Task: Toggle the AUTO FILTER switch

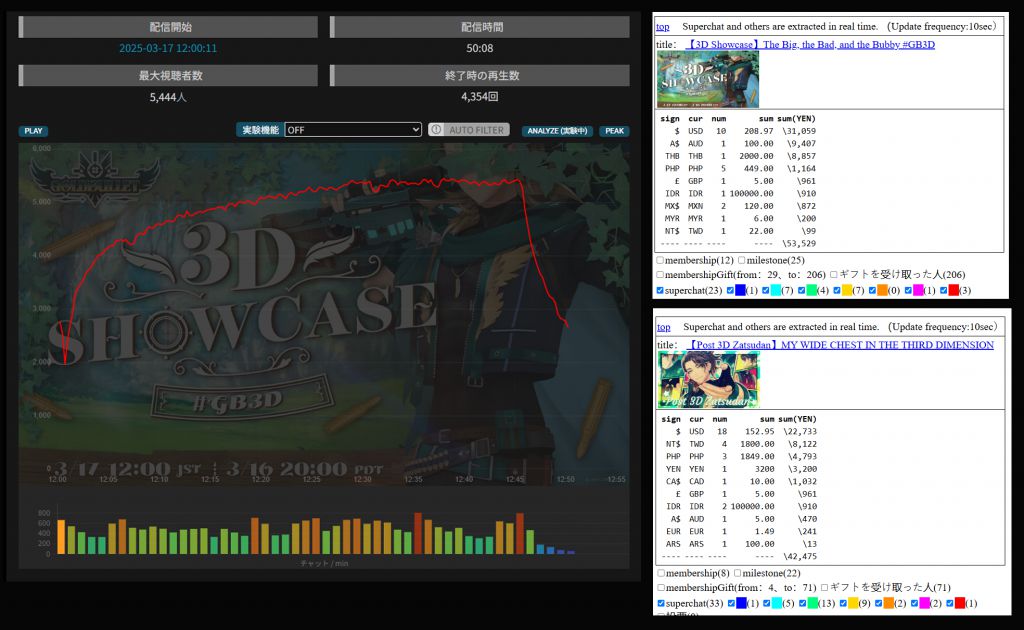Action: tap(468, 130)
